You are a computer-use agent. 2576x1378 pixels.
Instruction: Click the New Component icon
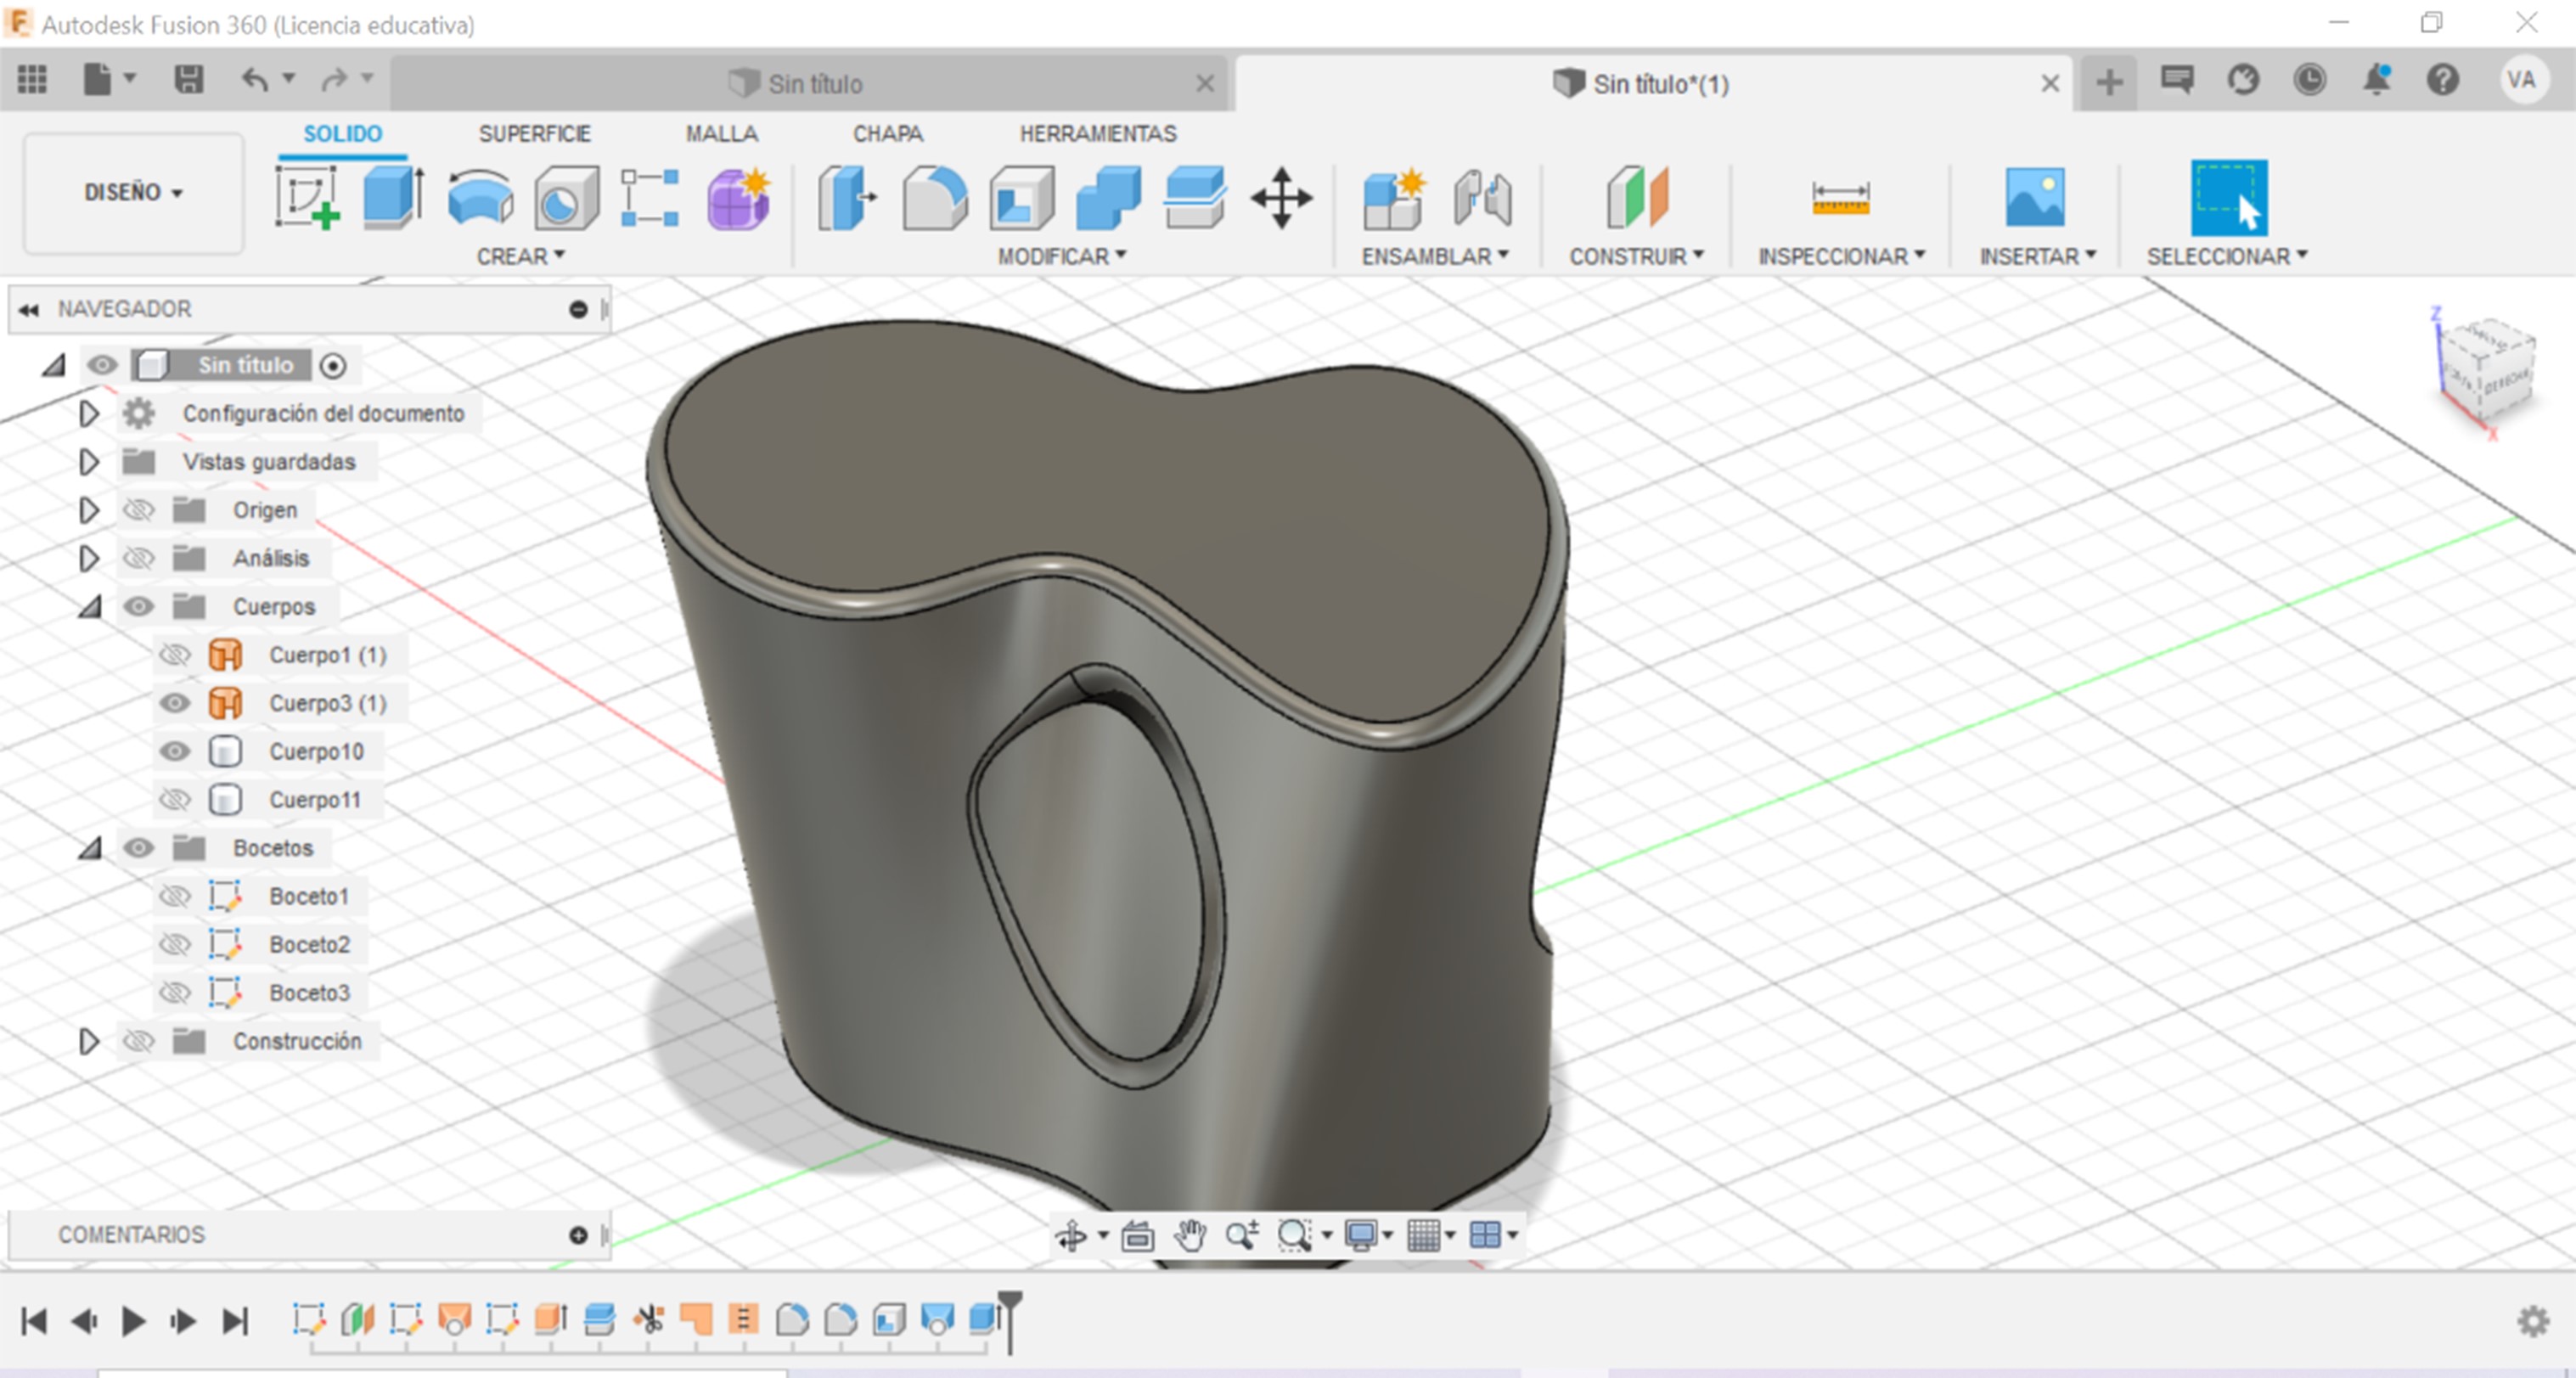1393,198
